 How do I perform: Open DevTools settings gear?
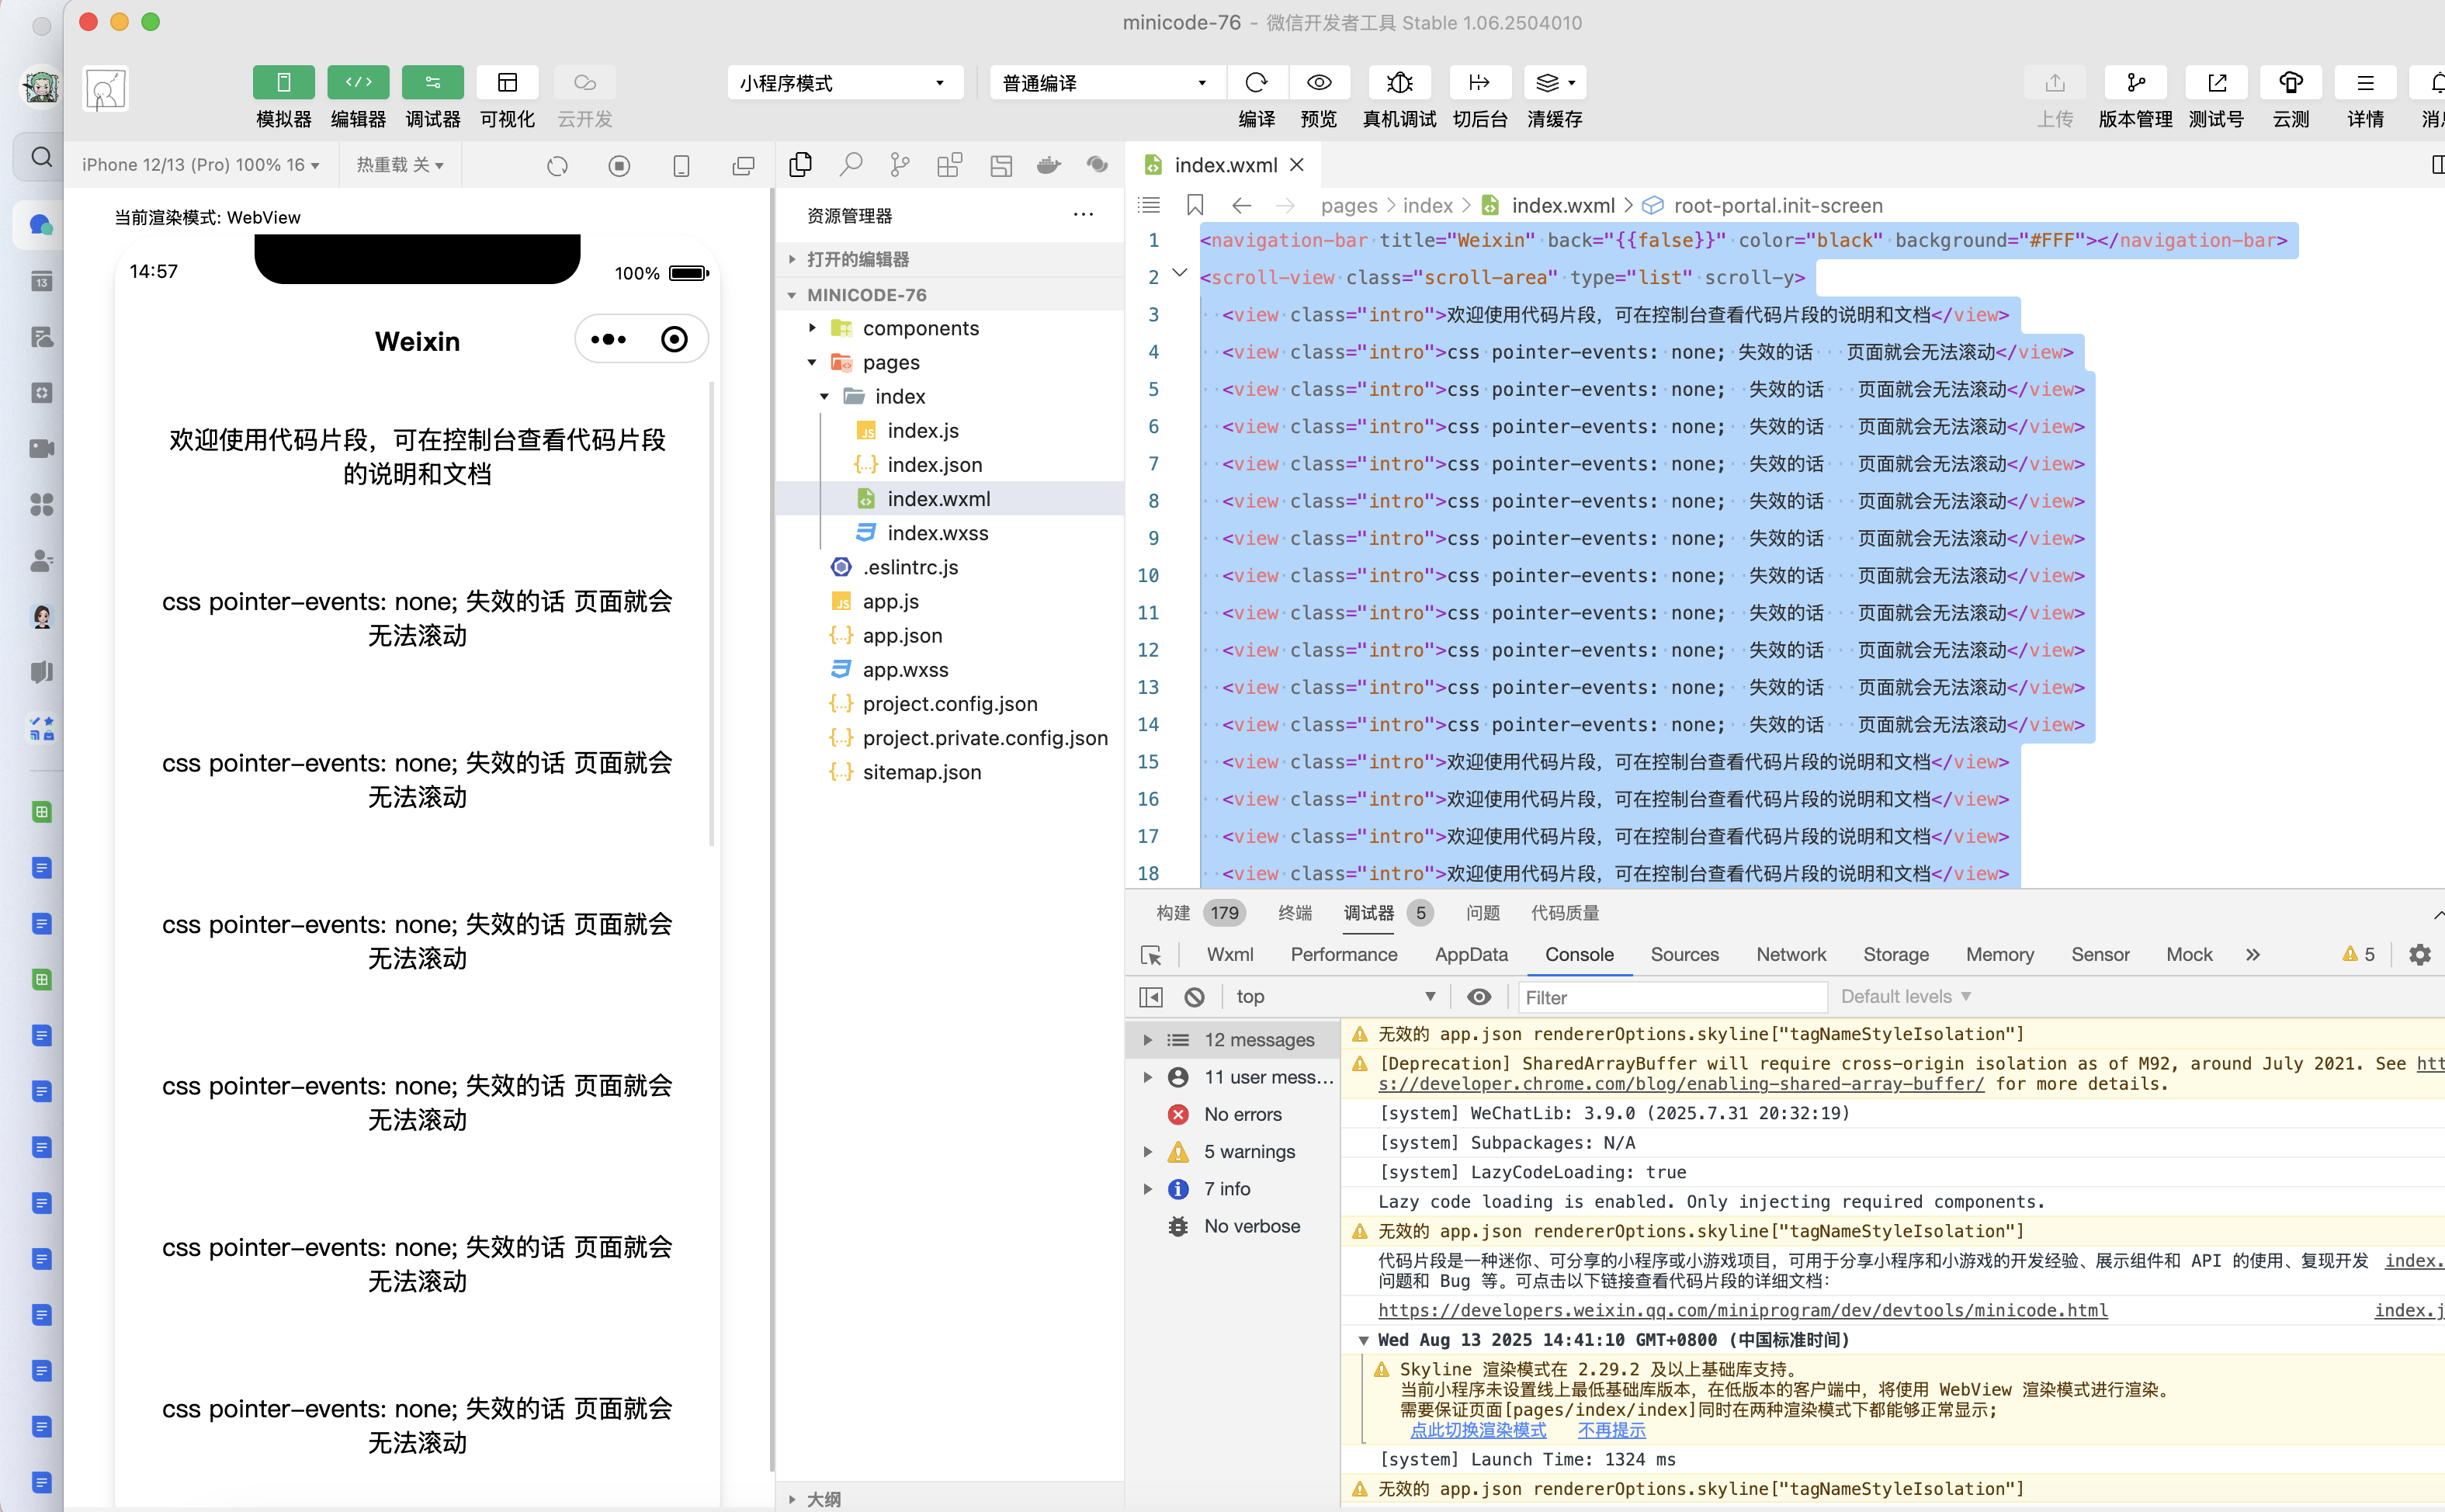2419,955
